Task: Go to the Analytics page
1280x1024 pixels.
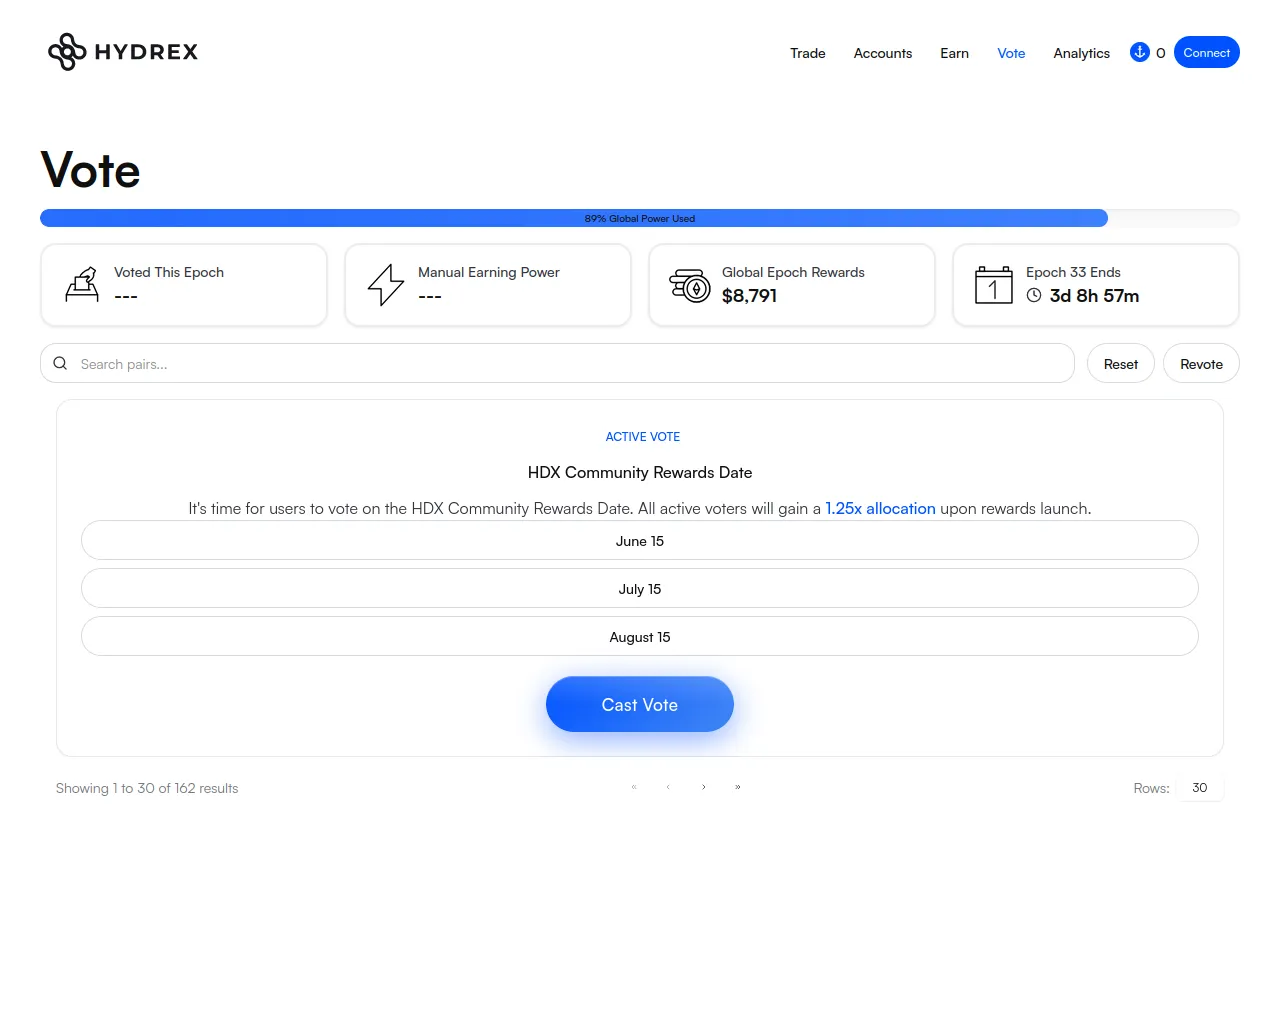Action: point(1081,53)
